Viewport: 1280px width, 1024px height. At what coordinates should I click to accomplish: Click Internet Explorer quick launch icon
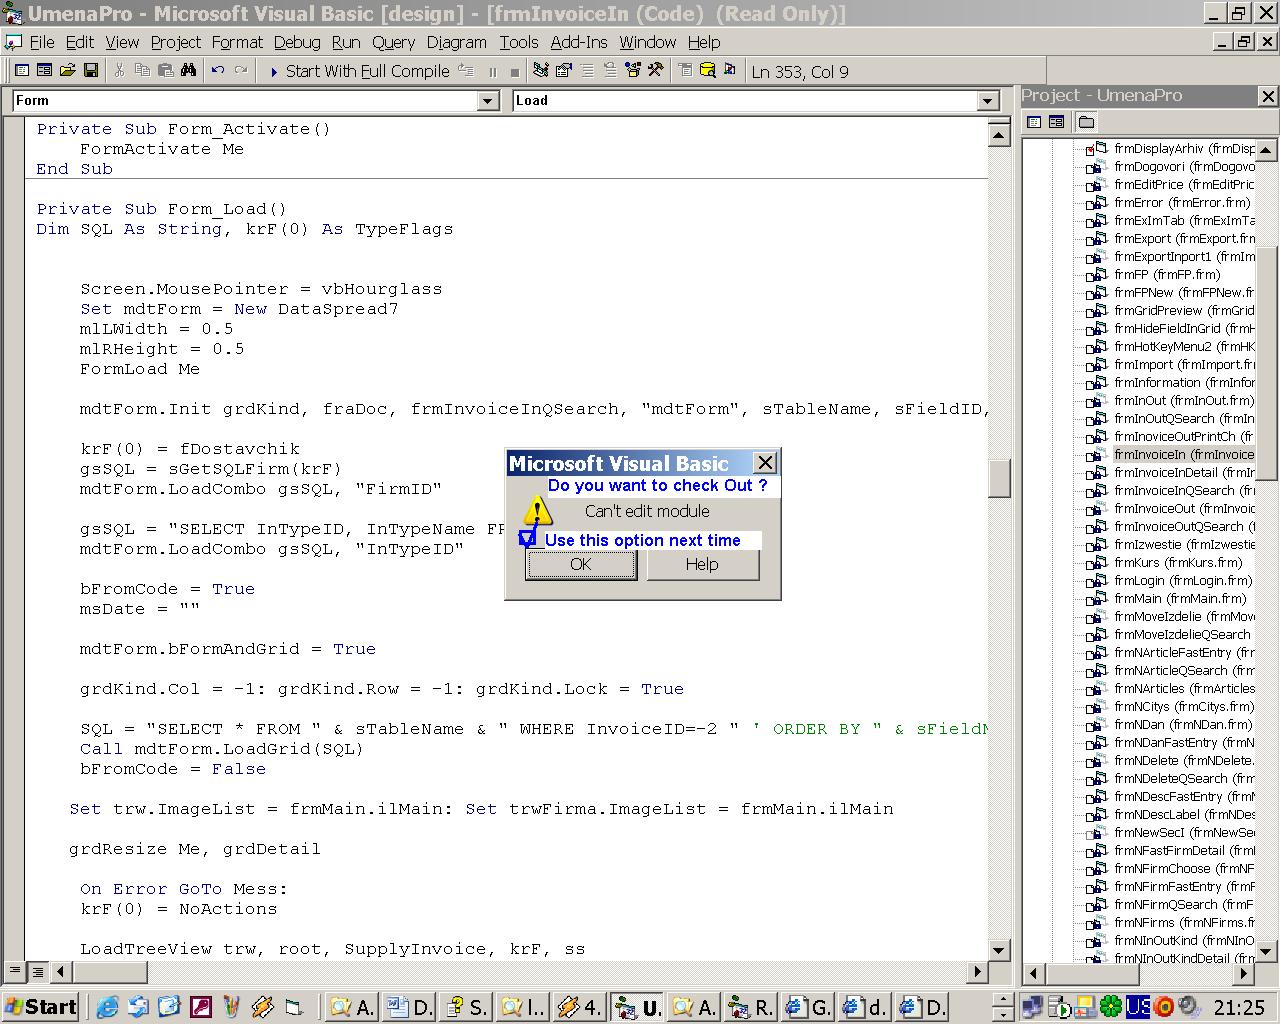click(107, 1006)
